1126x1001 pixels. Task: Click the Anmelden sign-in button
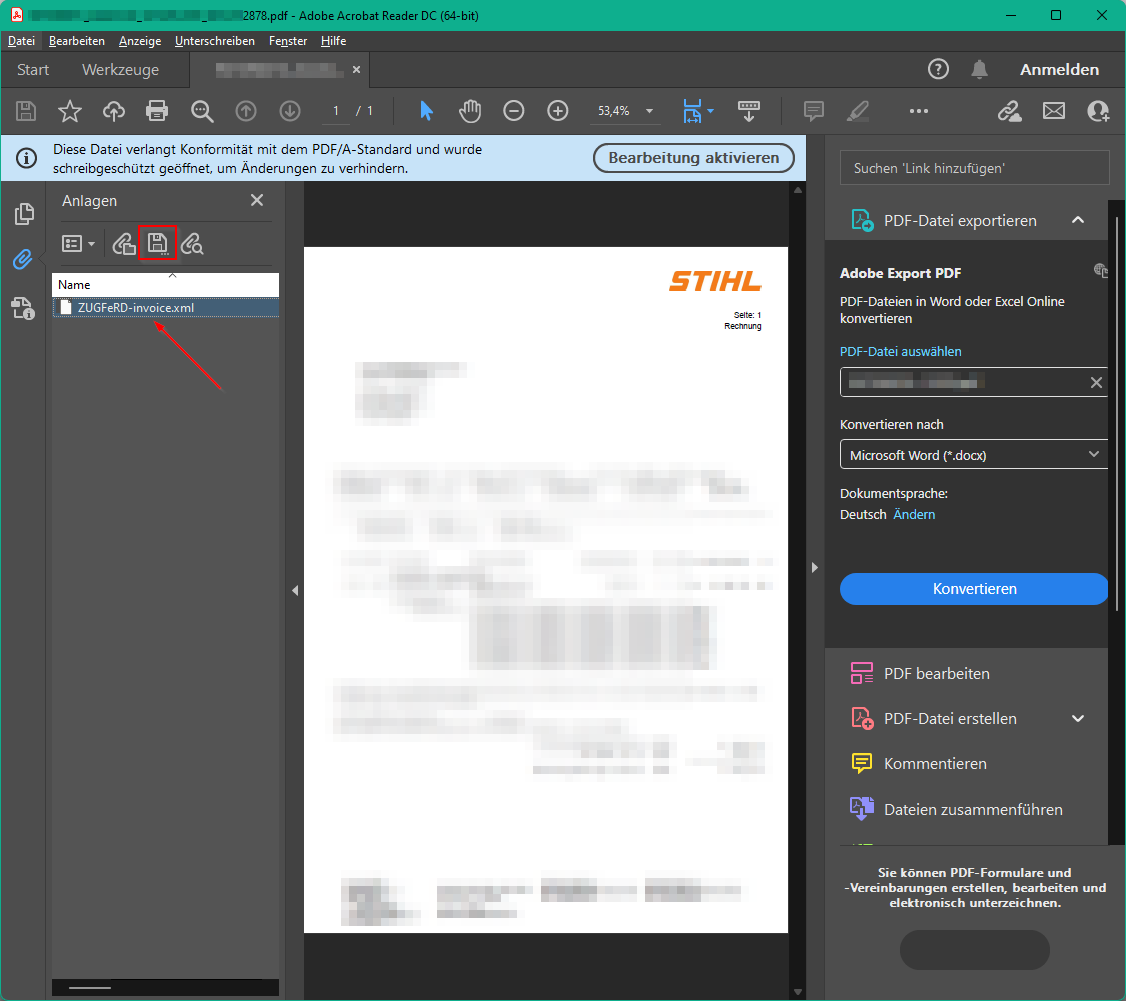coord(1059,70)
